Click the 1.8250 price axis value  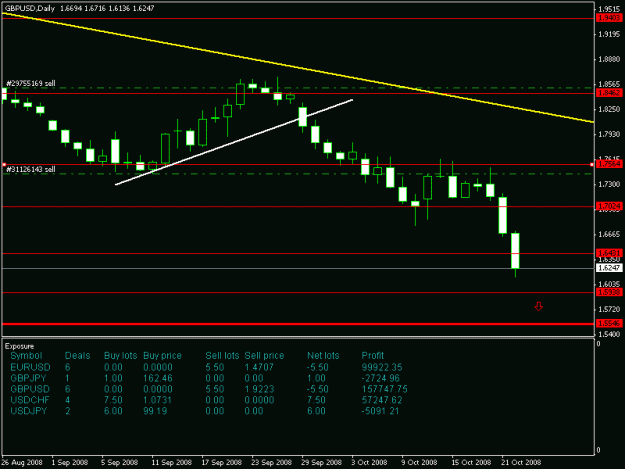(x=609, y=109)
